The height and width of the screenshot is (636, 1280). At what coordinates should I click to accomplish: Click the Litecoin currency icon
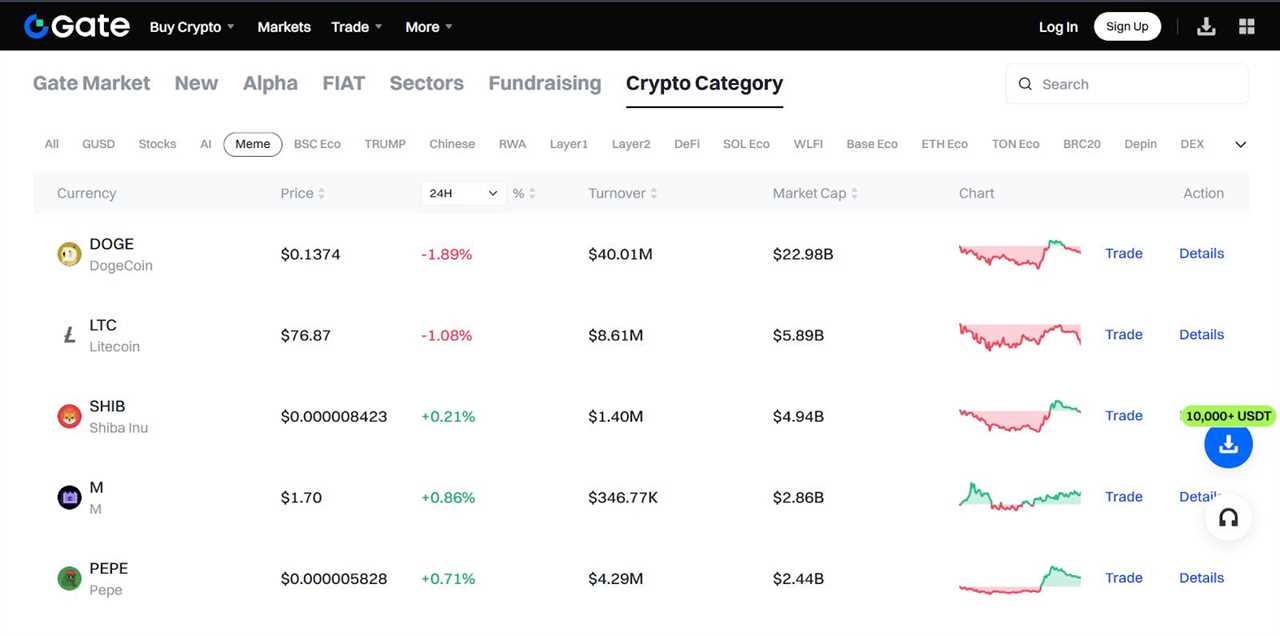(68, 335)
